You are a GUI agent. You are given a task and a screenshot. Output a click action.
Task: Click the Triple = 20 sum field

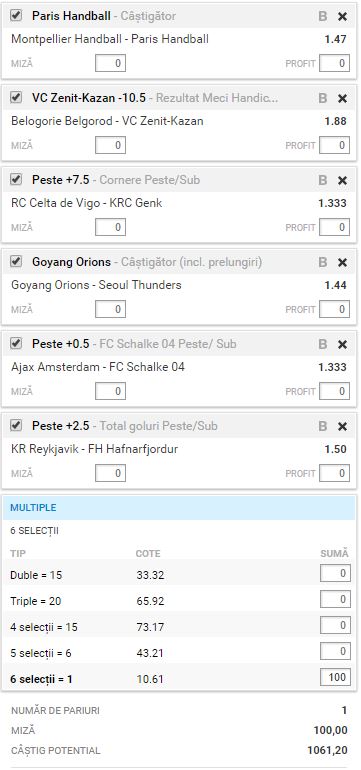[x=335, y=600]
